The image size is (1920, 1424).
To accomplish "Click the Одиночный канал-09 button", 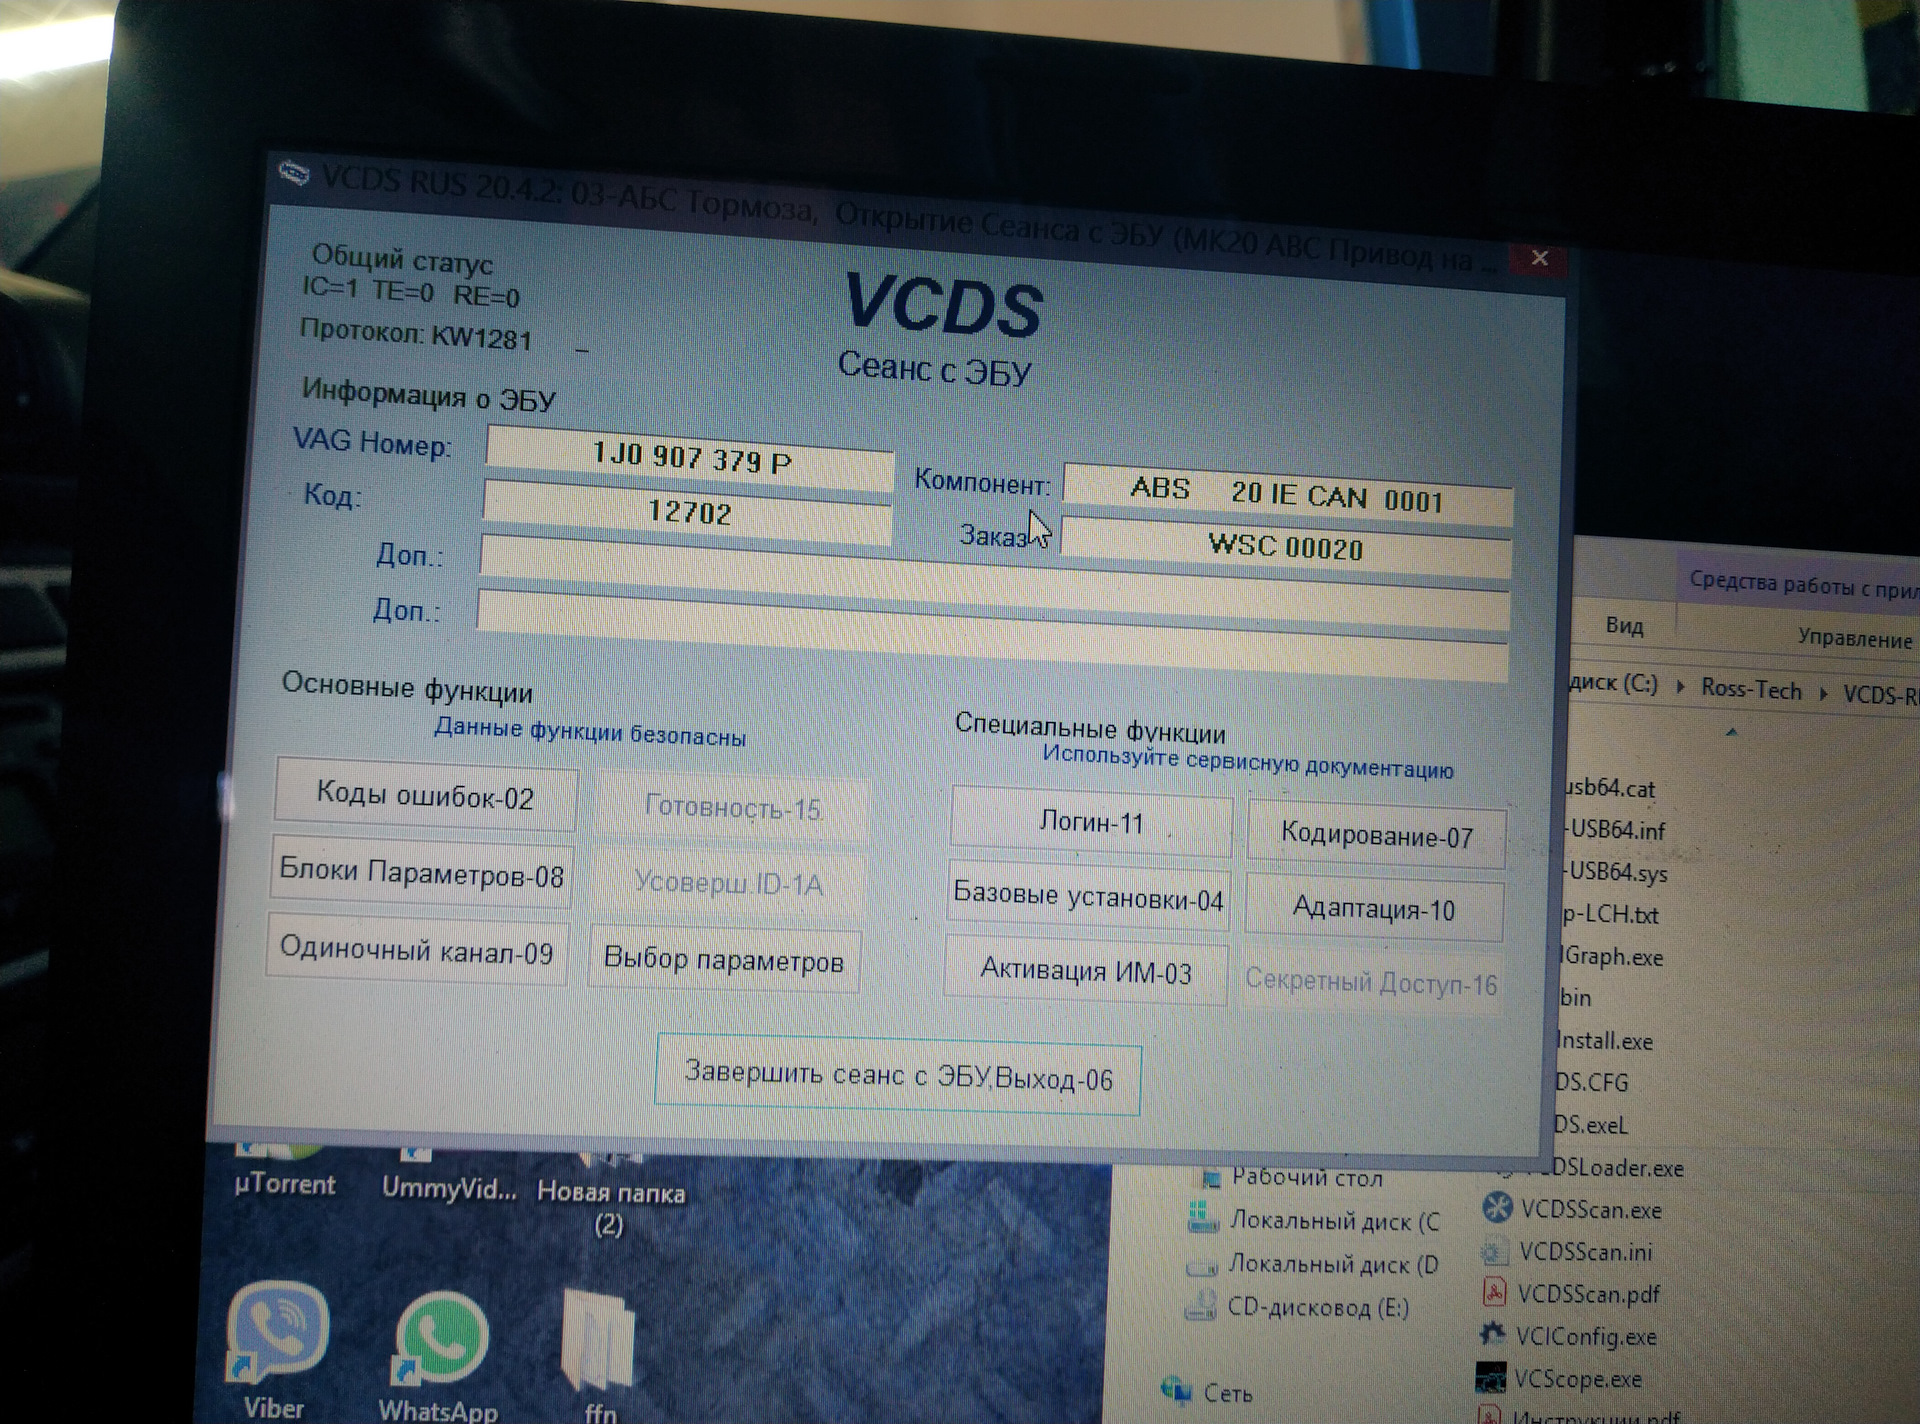I will point(416,949).
